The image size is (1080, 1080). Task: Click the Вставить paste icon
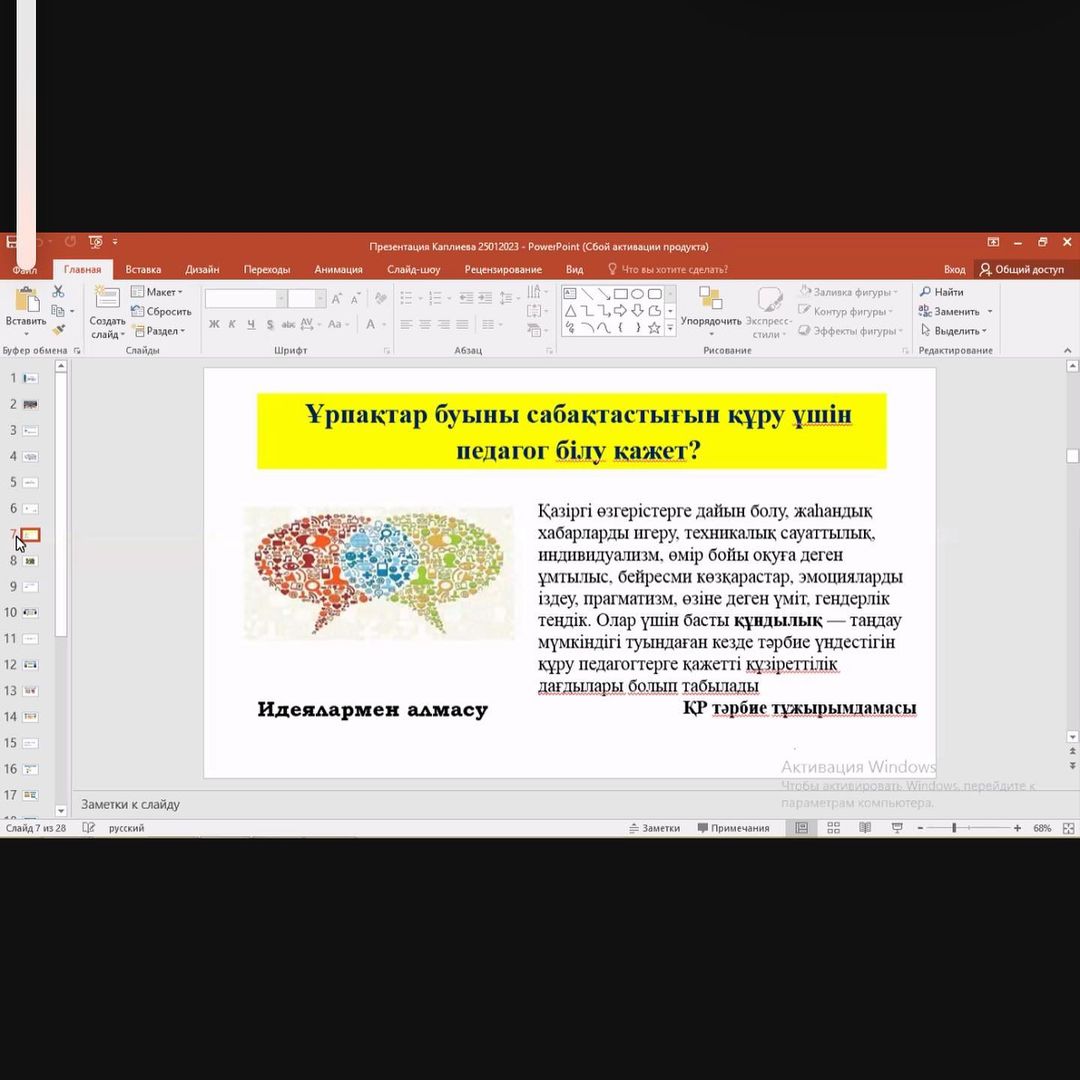(x=25, y=304)
